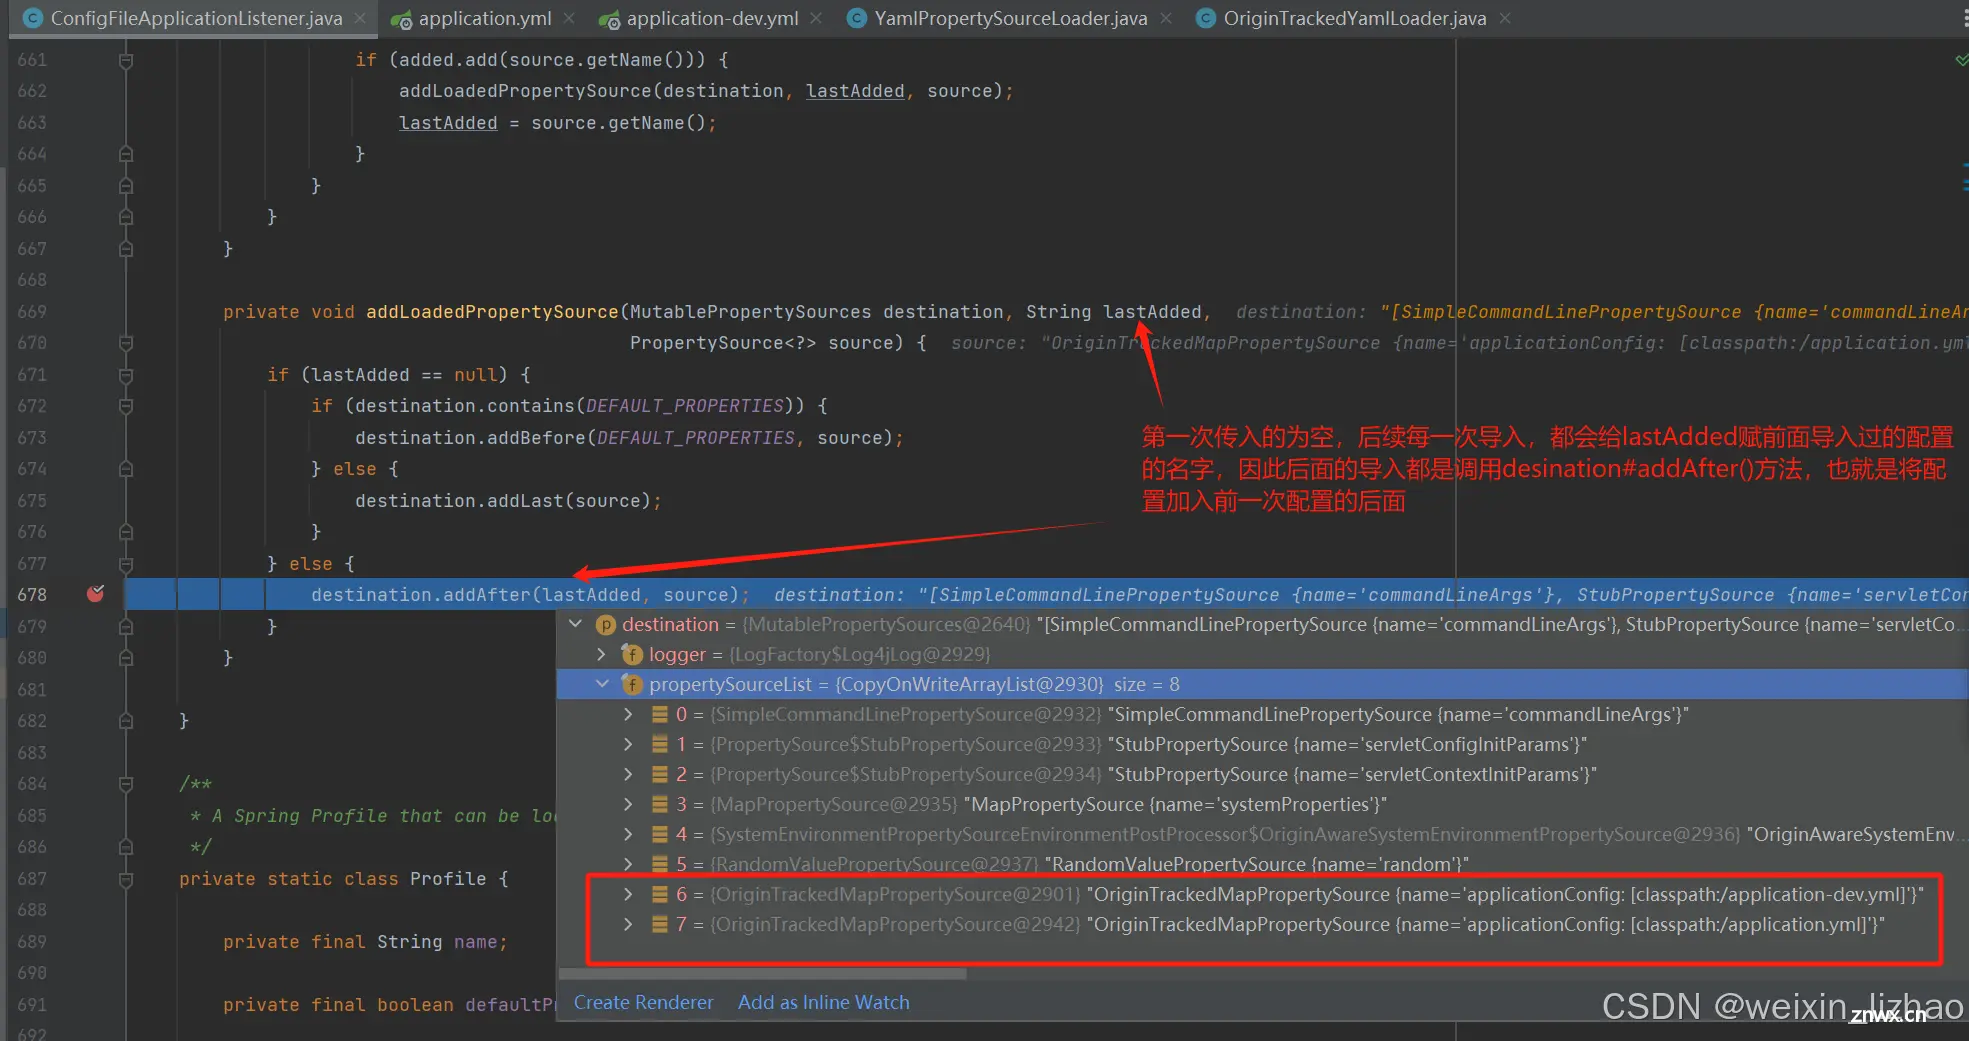Click 'private final String name;' field line
Screen dimensions: 1969x1041
[365, 942]
